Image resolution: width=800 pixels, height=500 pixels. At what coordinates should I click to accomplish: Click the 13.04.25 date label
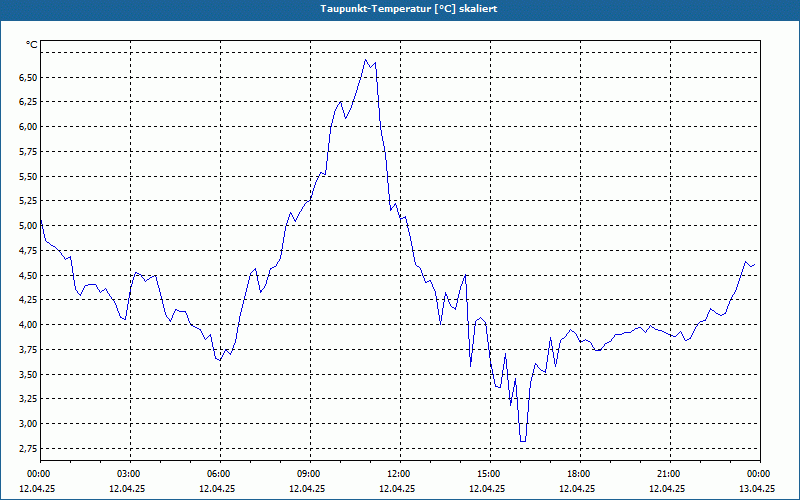pyautogui.click(x=757, y=488)
